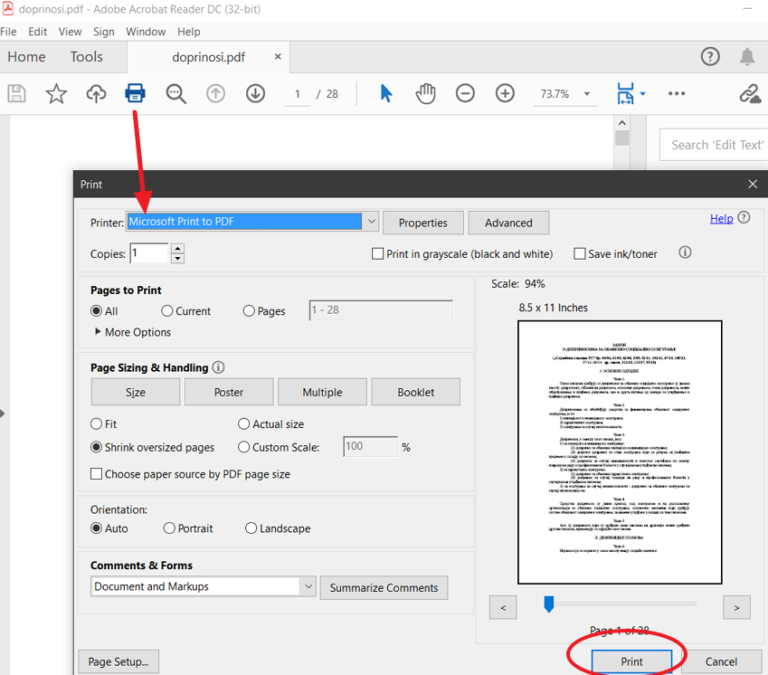Switch to the Tools tab
The height and width of the screenshot is (675, 768).
pos(86,57)
